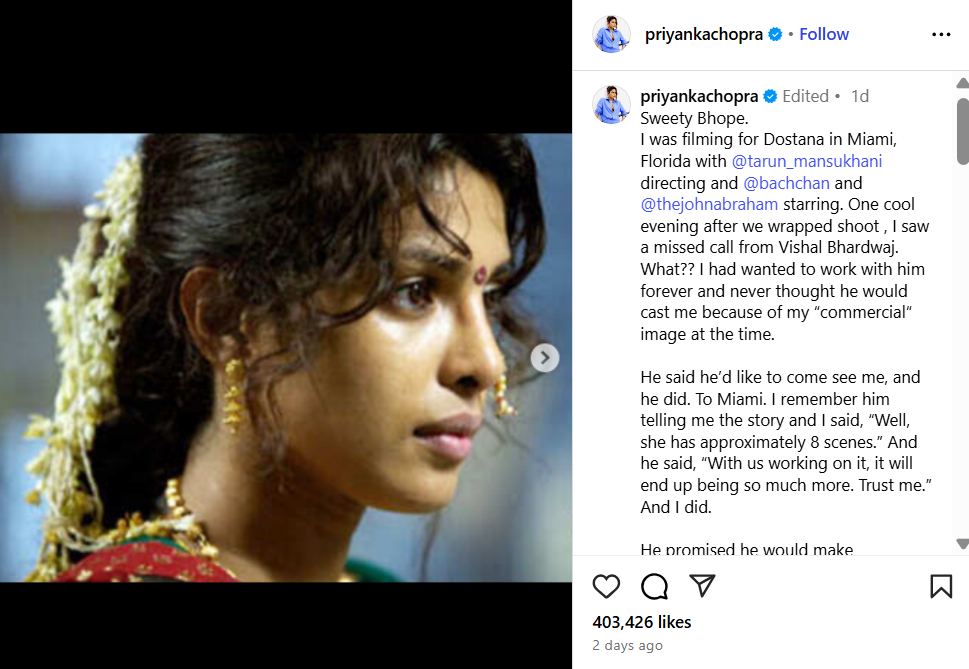The image size is (969, 669).
Task: Go to next photo with carousel arrow
Action: (x=544, y=358)
